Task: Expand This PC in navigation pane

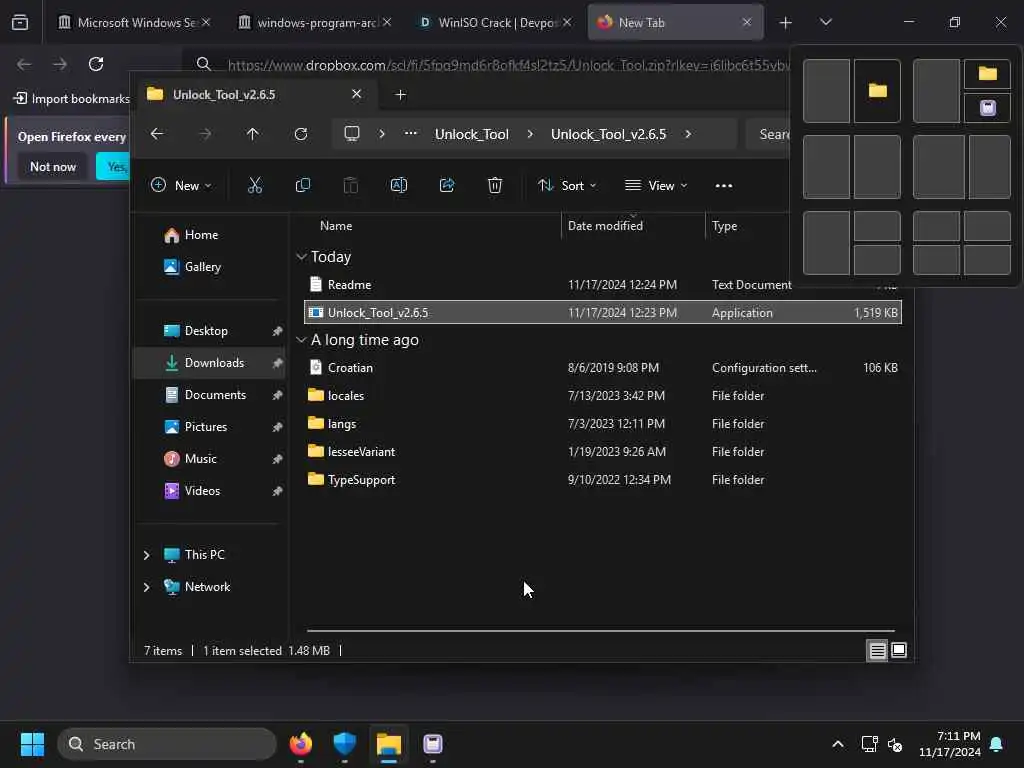Action: tap(146, 555)
